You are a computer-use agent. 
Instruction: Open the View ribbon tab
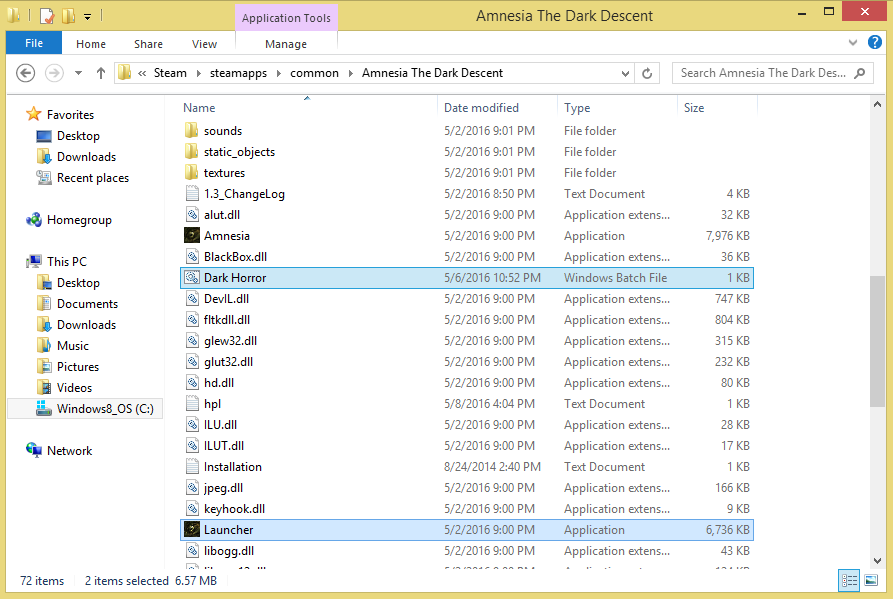point(204,44)
